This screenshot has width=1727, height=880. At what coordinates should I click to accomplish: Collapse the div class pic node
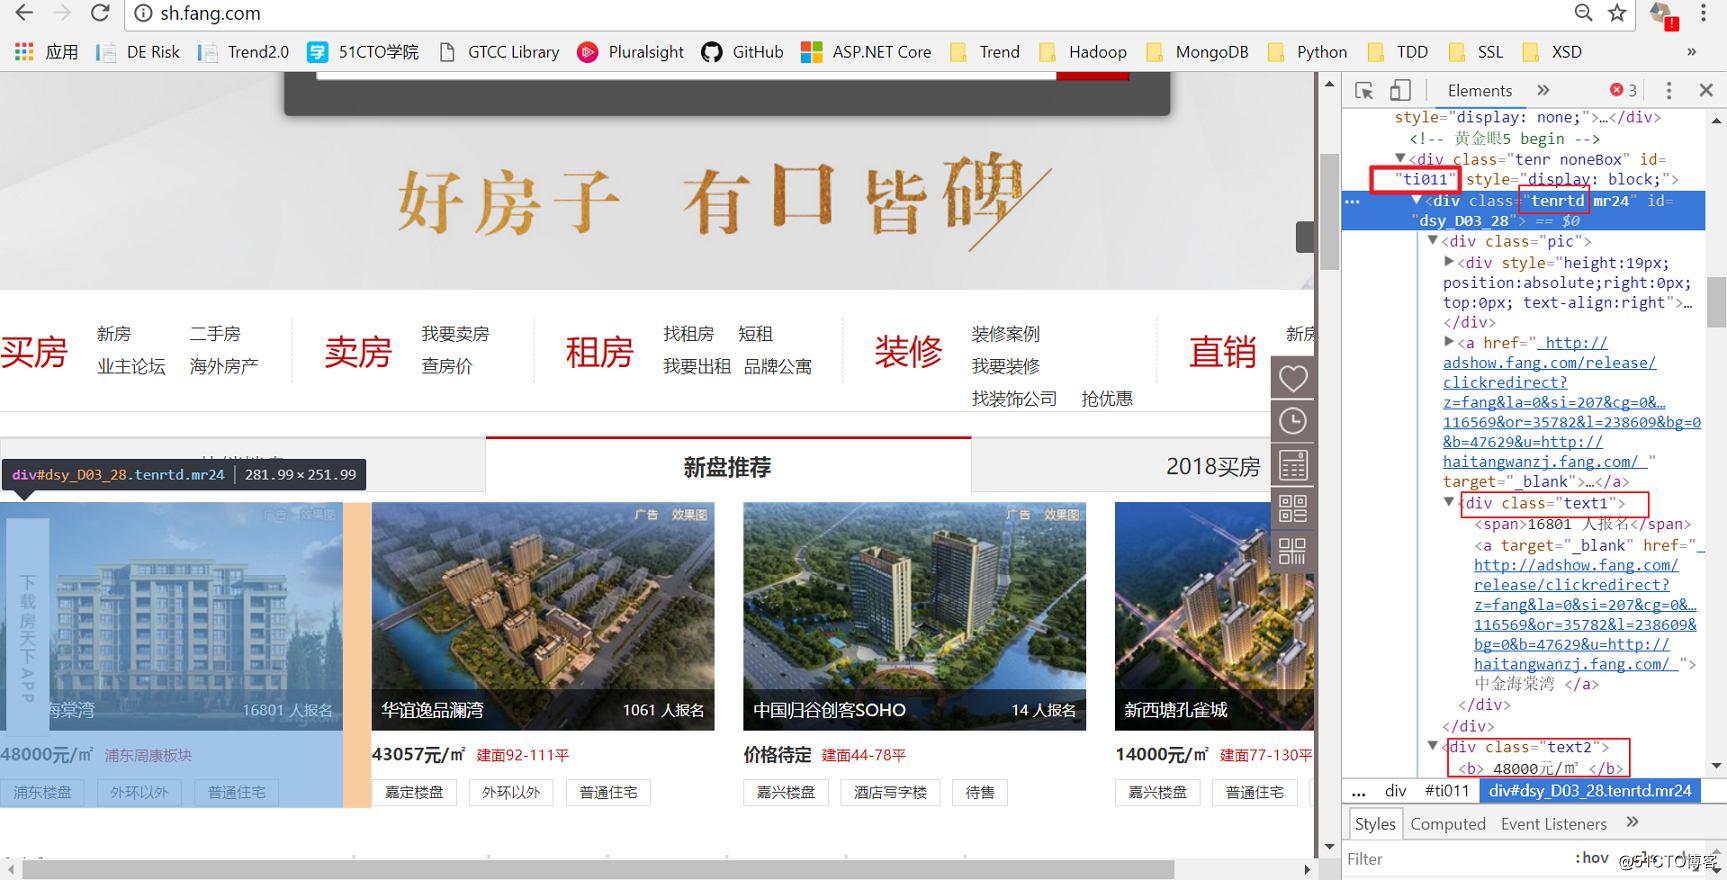click(x=1433, y=241)
